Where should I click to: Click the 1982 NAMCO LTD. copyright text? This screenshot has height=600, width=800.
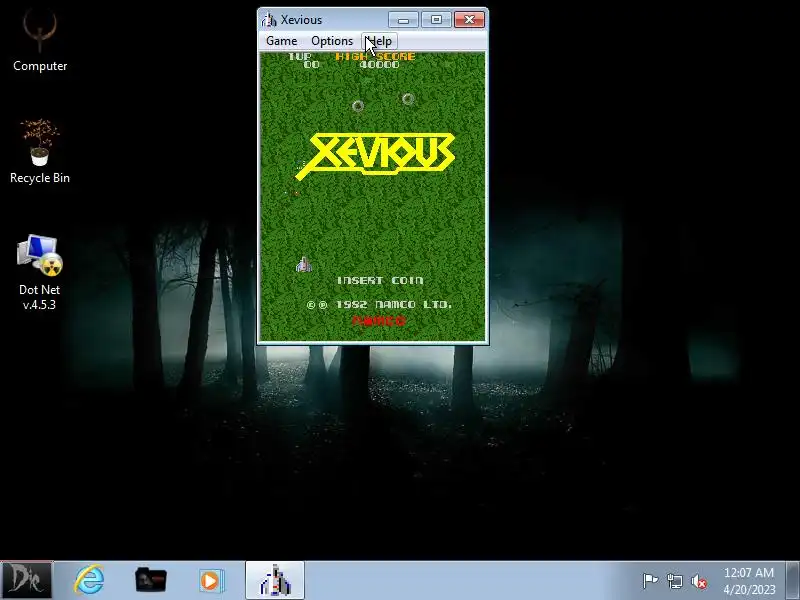tap(379, 305)
